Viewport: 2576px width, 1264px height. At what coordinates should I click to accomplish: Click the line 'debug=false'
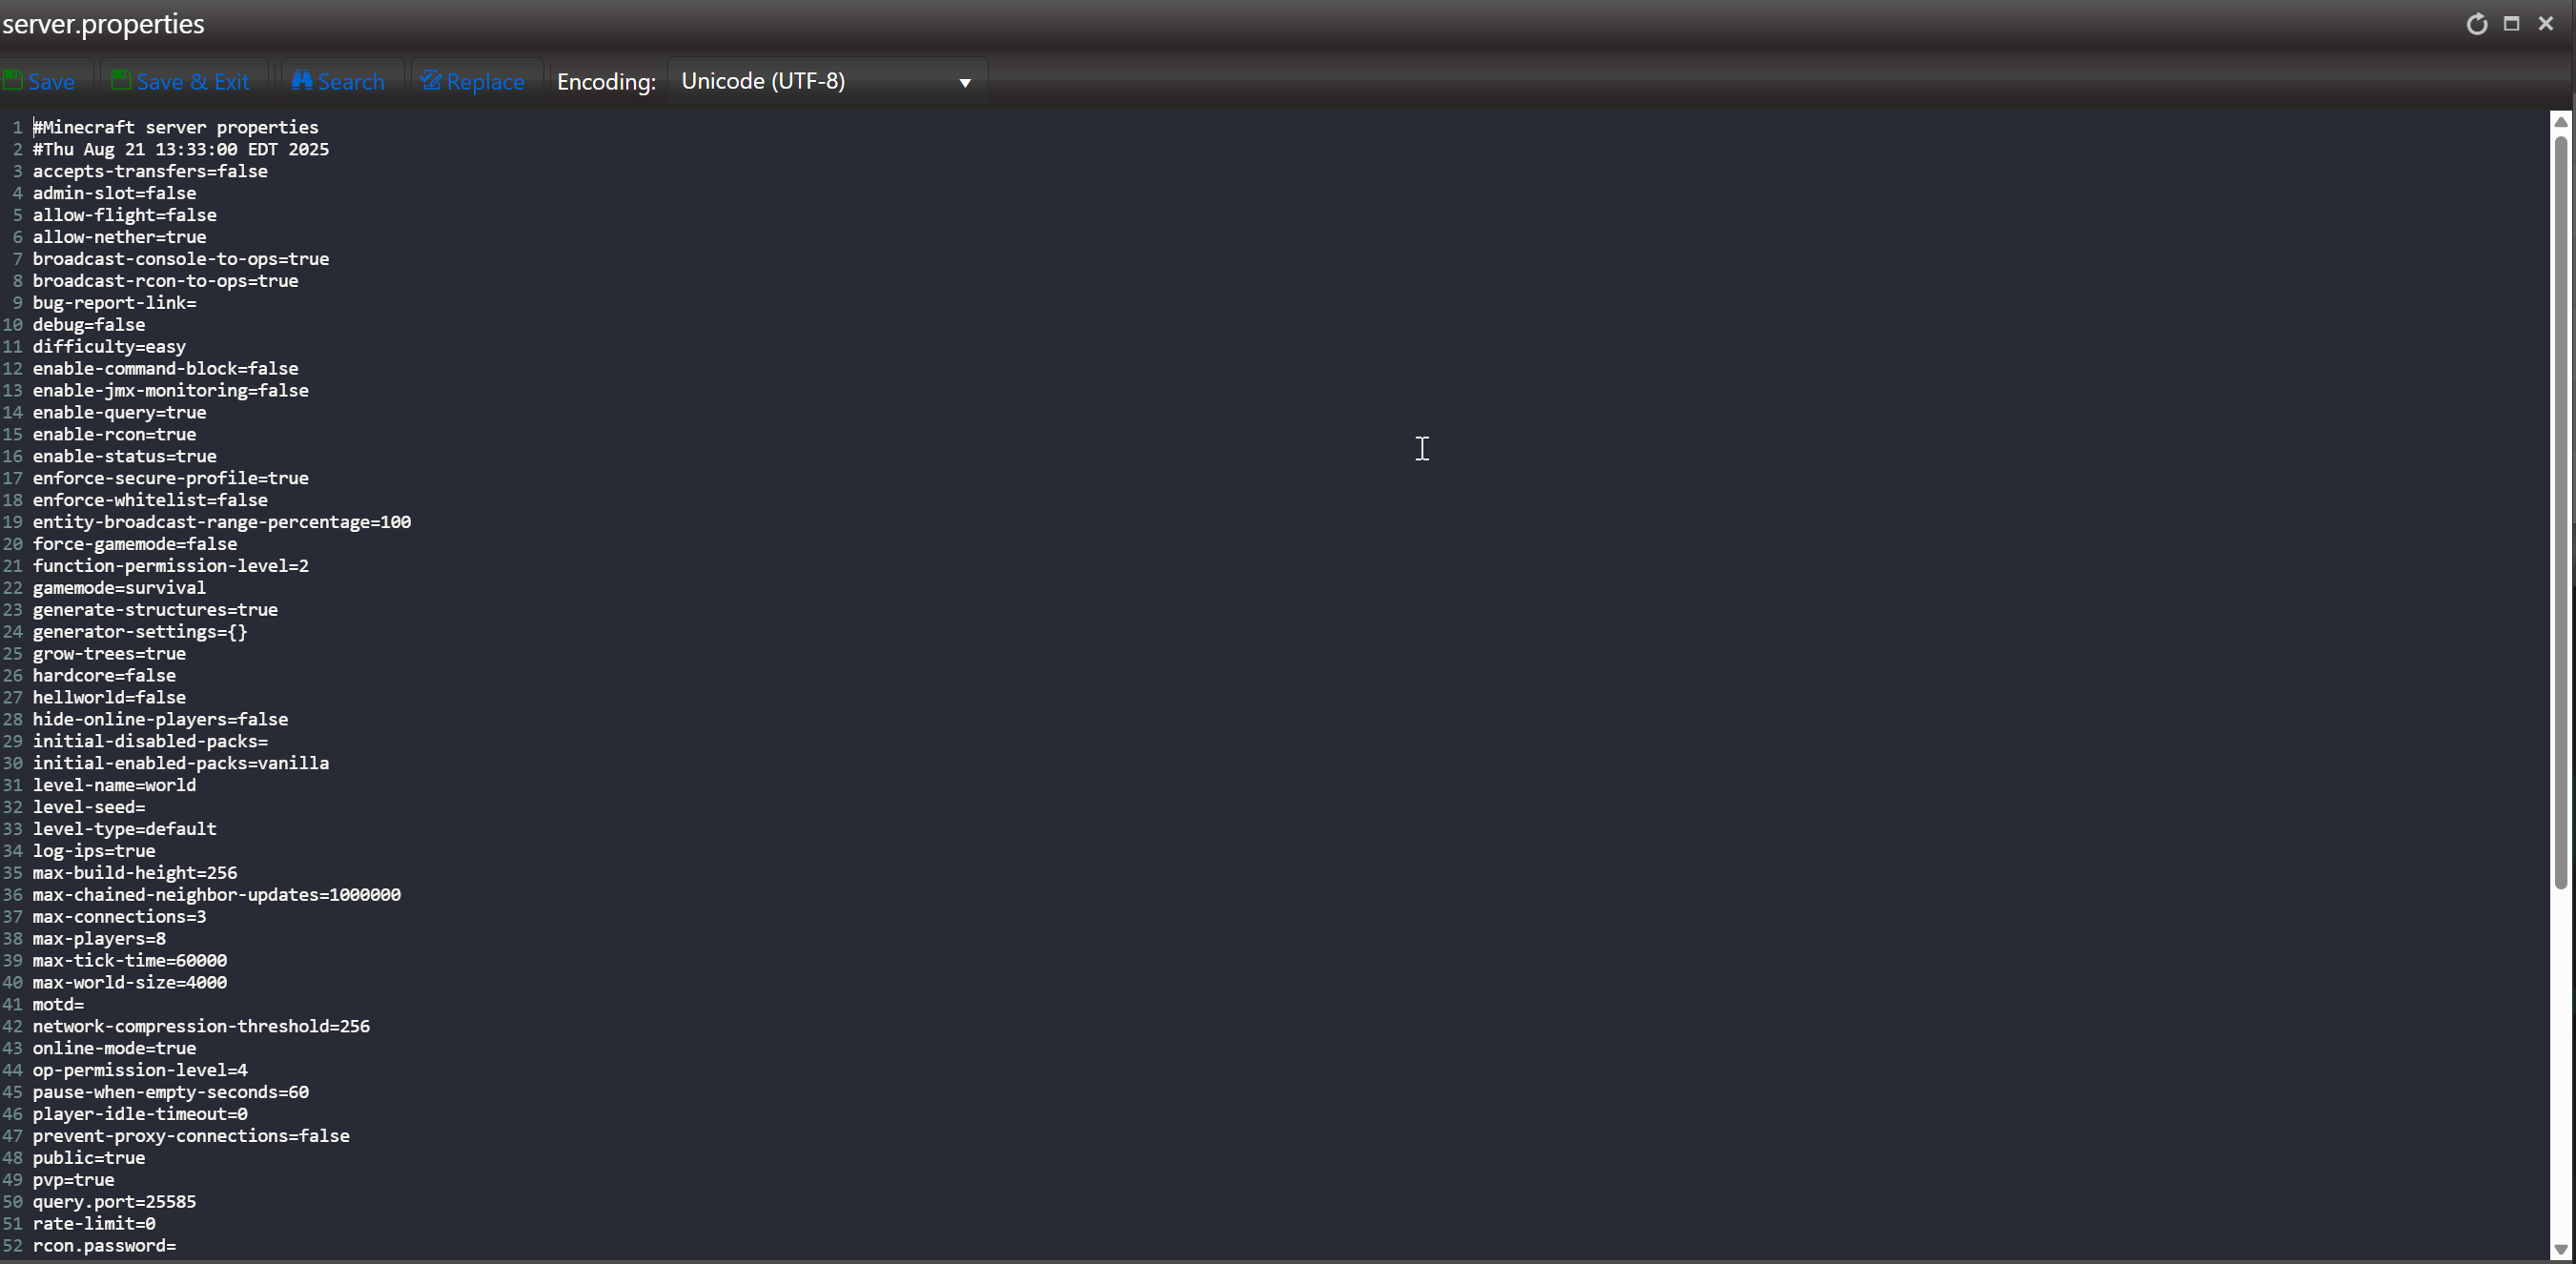coord(89,325)
